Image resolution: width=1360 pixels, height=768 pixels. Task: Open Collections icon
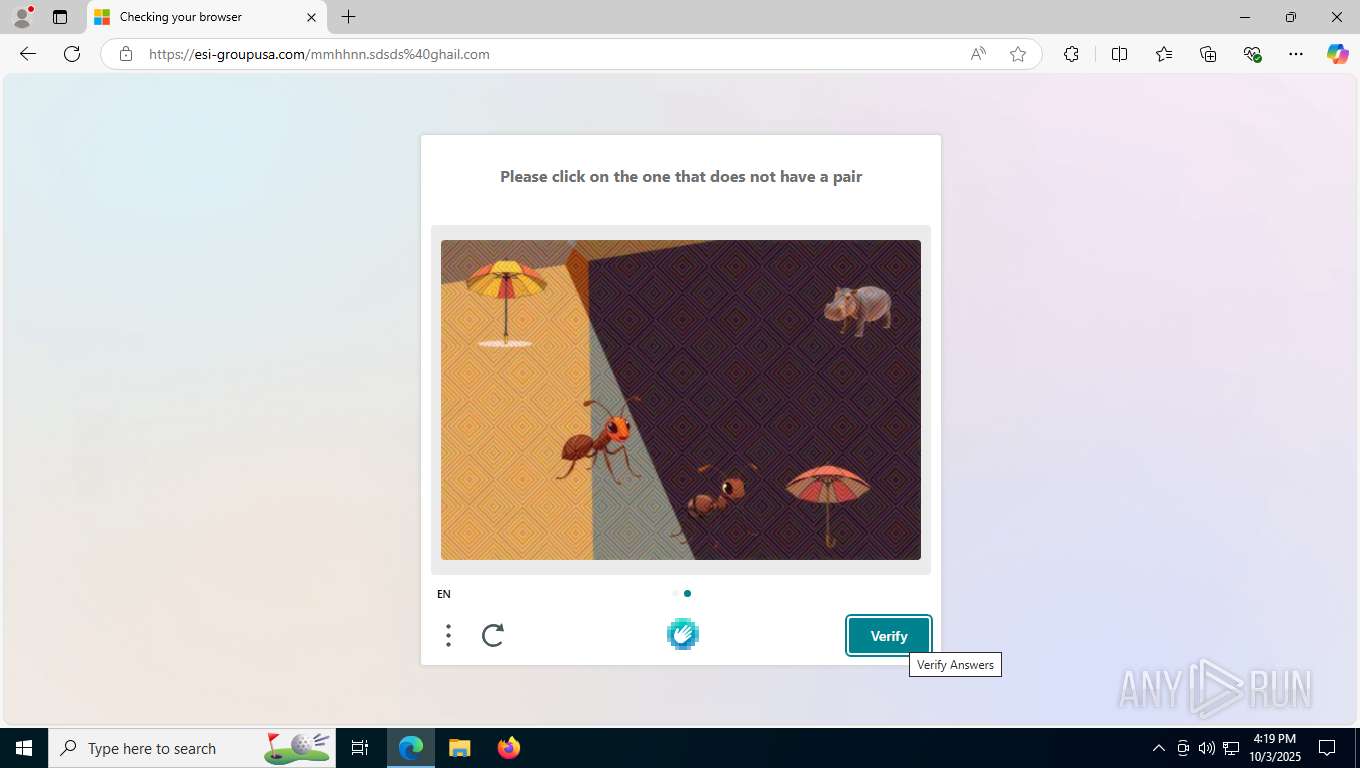[1208, 54]
